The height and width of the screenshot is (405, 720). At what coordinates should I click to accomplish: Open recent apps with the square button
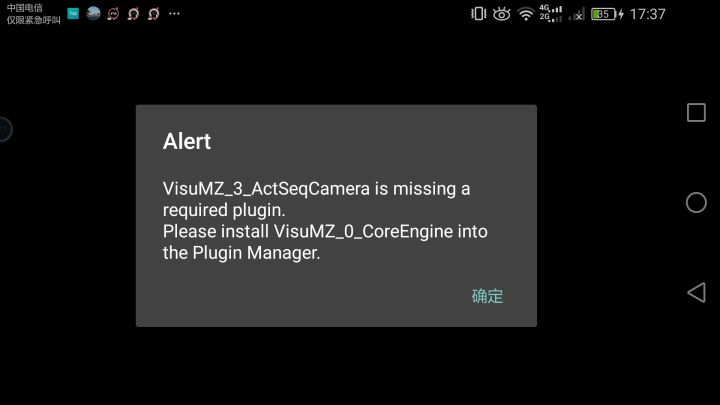(696, 112)
